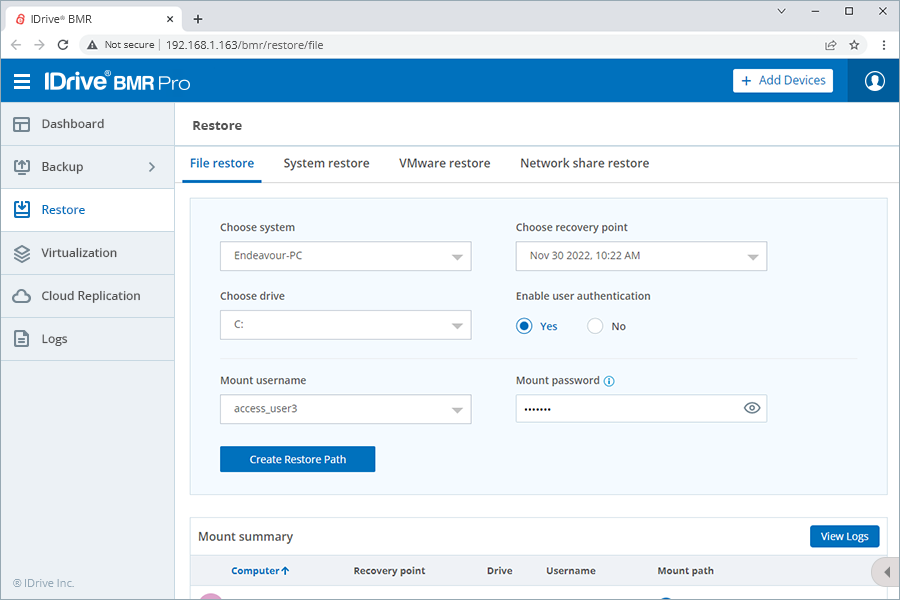
Task: Select the Cloud Replication icon
Action: (22, 295)
